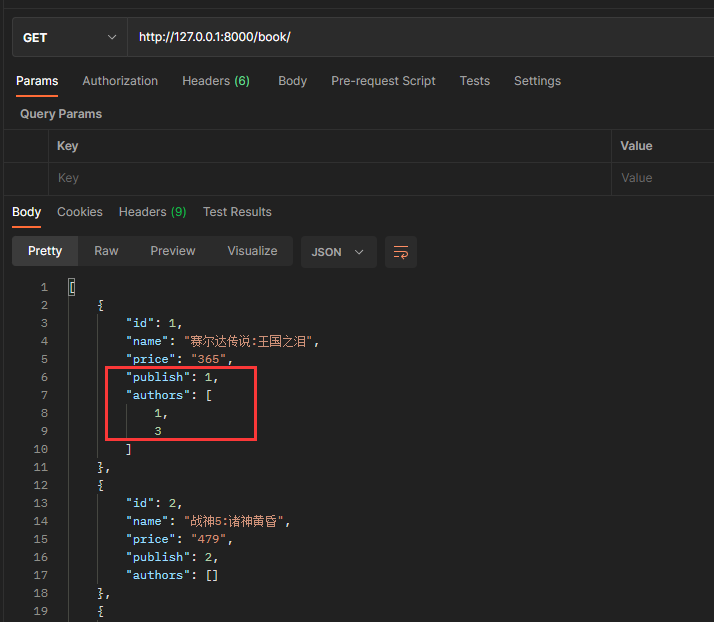Viewport: 714px width, 622px height.
Task: Click the request URL field
Action: pos(420,37)
